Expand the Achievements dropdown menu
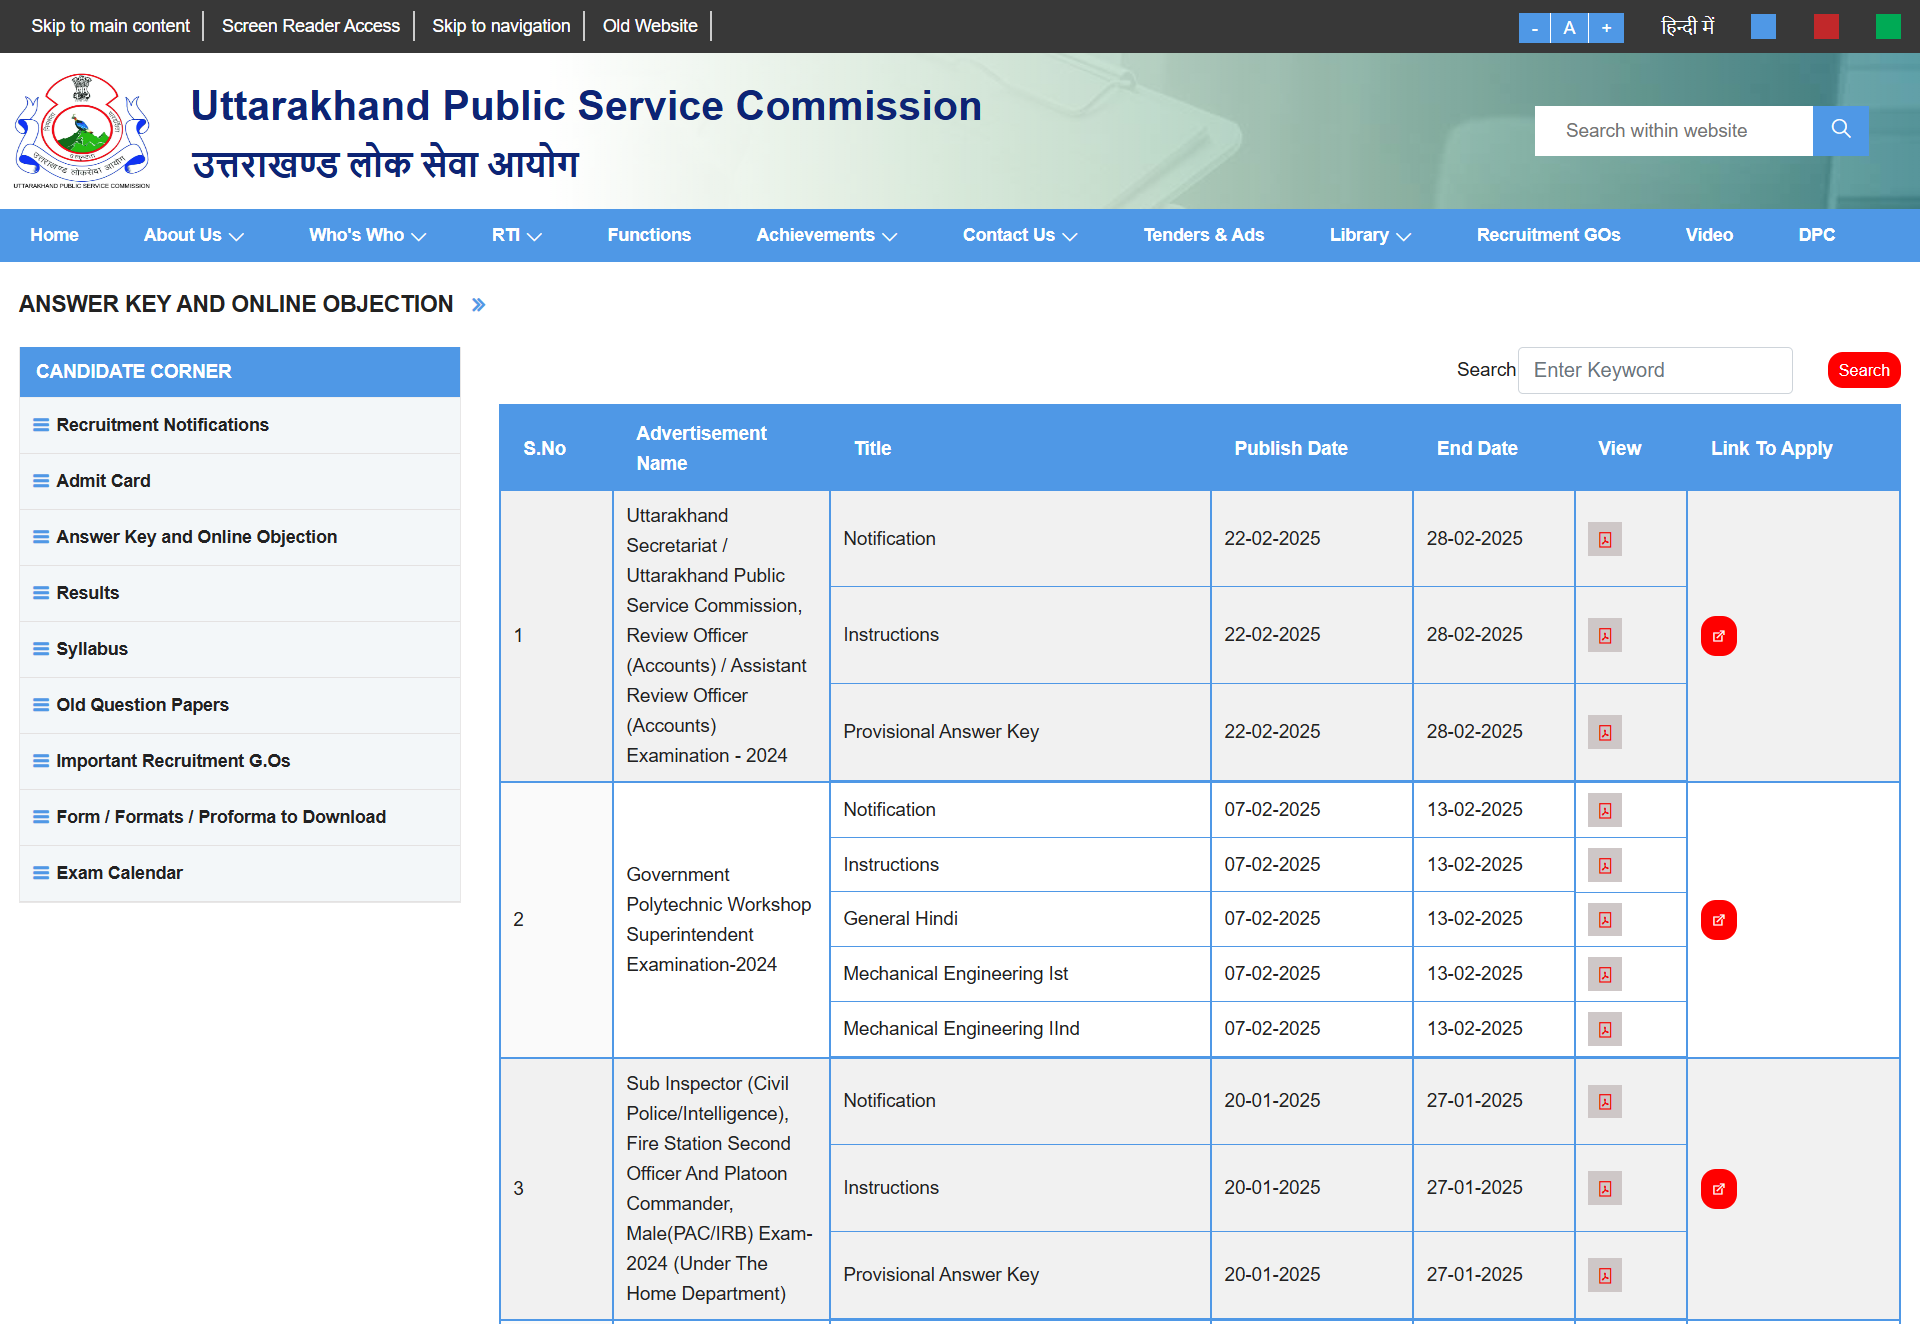Screen dimensions: 1920x1324 point(826,235)
